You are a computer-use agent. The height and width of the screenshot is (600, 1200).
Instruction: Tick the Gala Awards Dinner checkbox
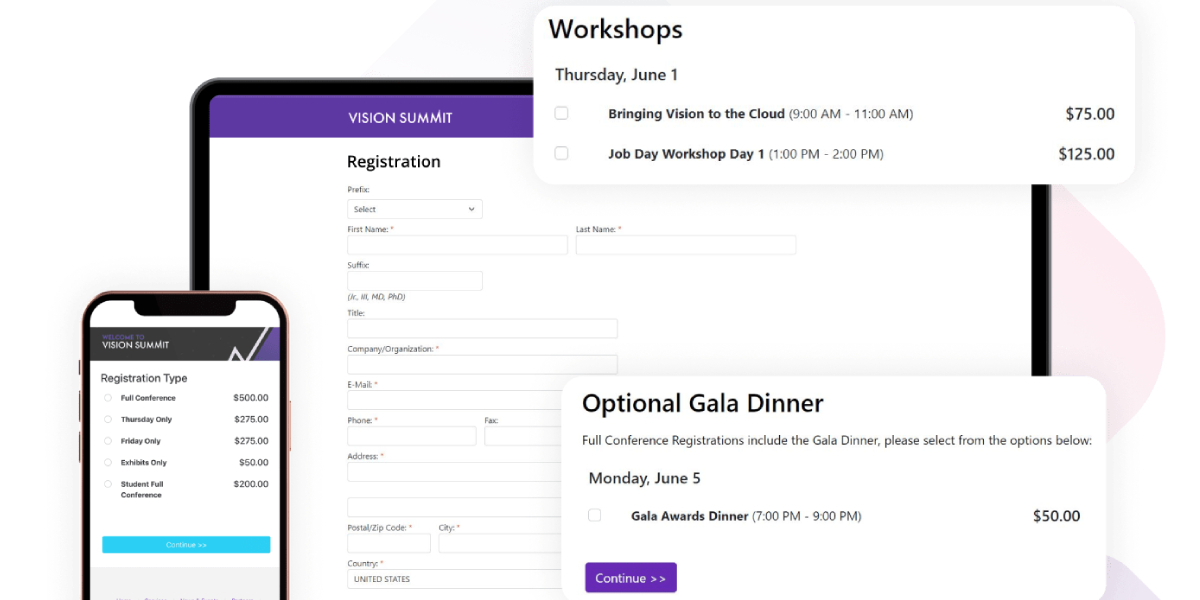(594, 515)
